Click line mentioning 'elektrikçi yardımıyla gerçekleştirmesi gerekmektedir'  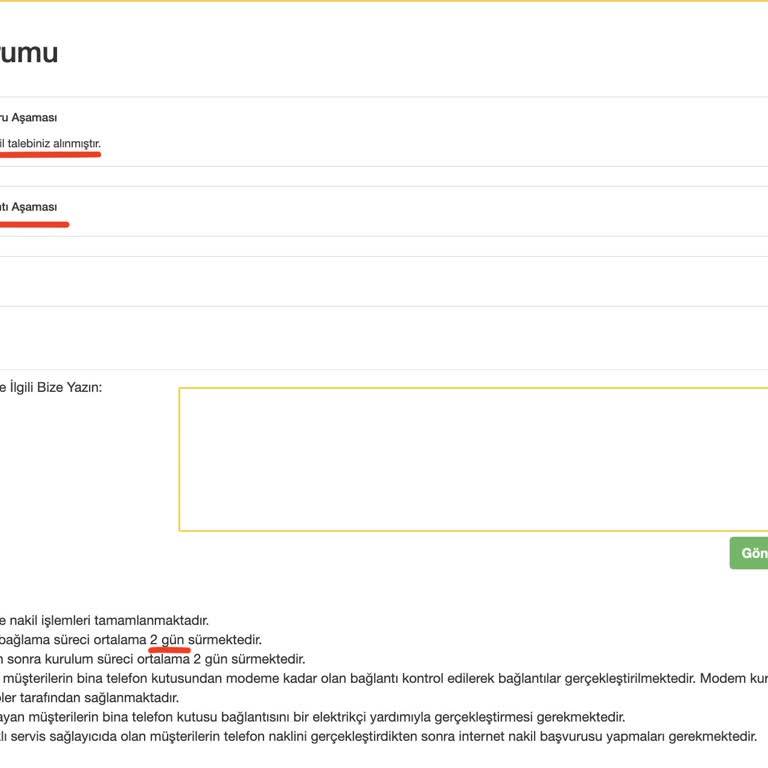tap(312, 717)
